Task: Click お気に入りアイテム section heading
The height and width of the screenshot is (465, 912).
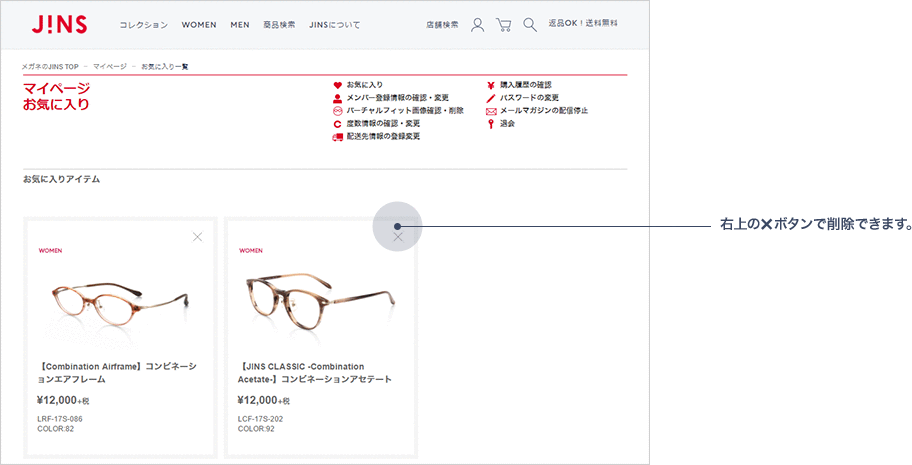Action: [62, 179]
